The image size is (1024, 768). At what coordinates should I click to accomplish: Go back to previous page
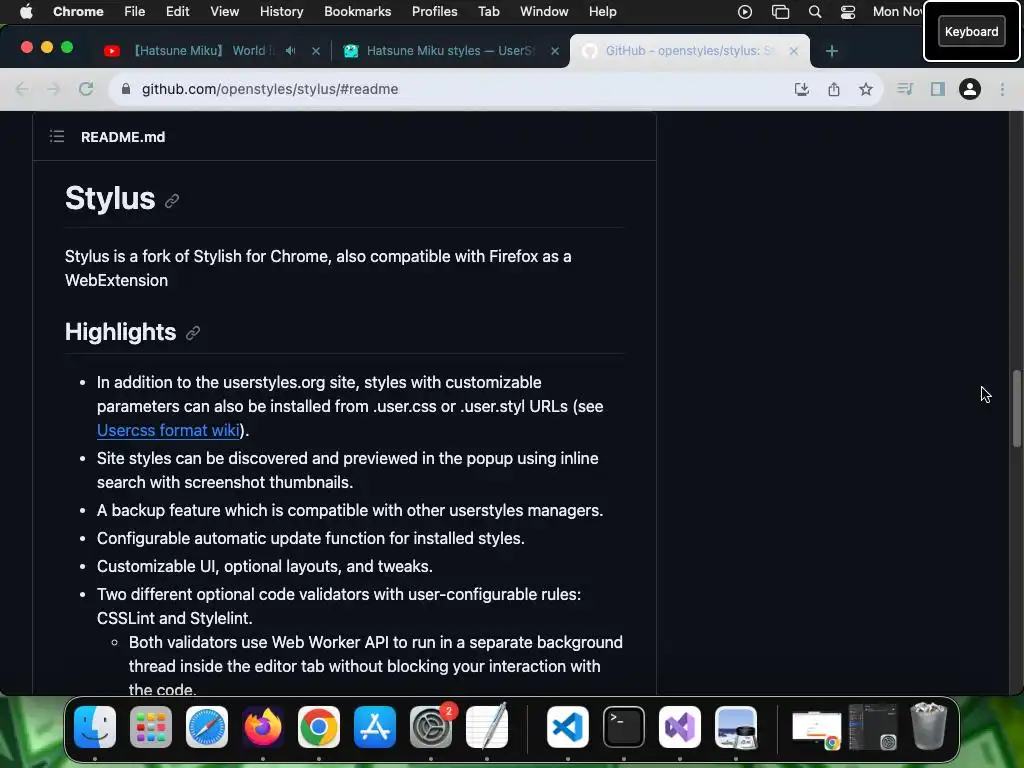[22, 89]
